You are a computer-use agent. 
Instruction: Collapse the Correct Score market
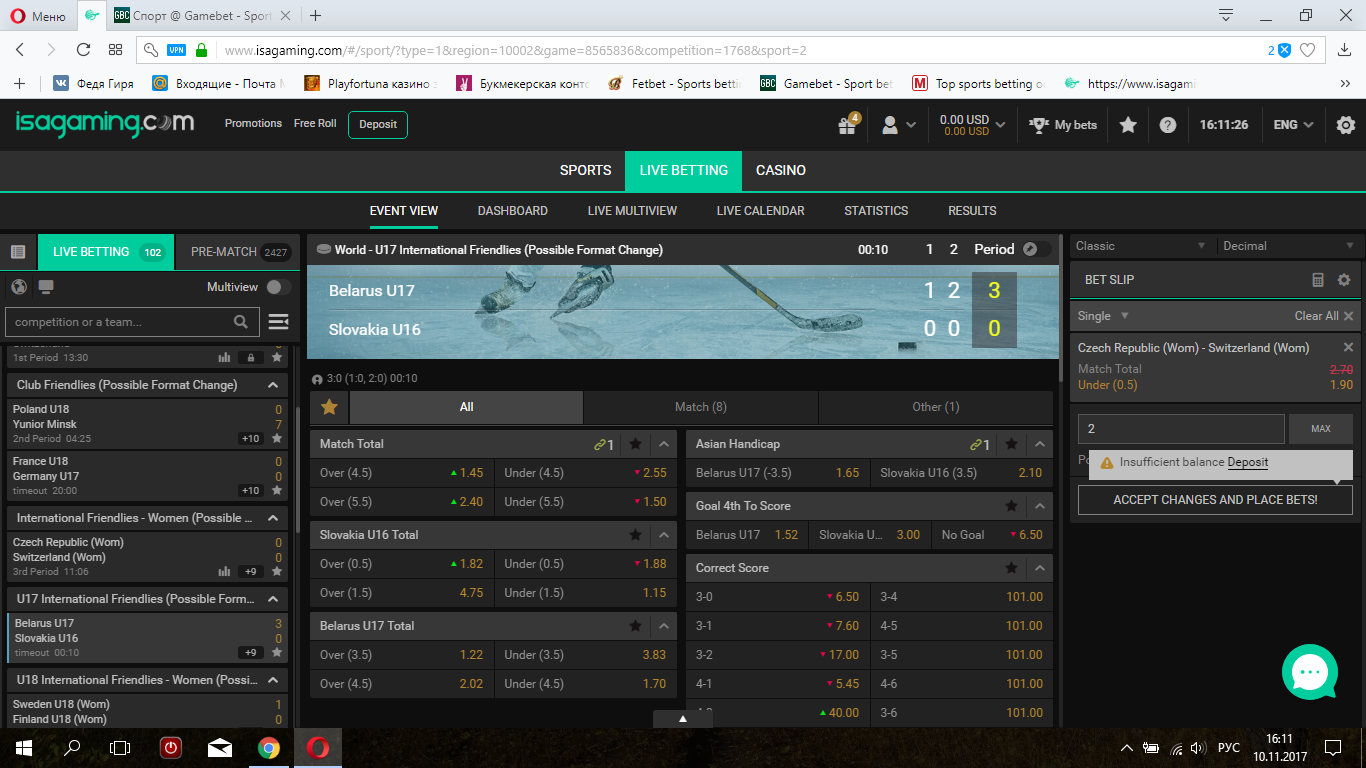(1039, 568)
